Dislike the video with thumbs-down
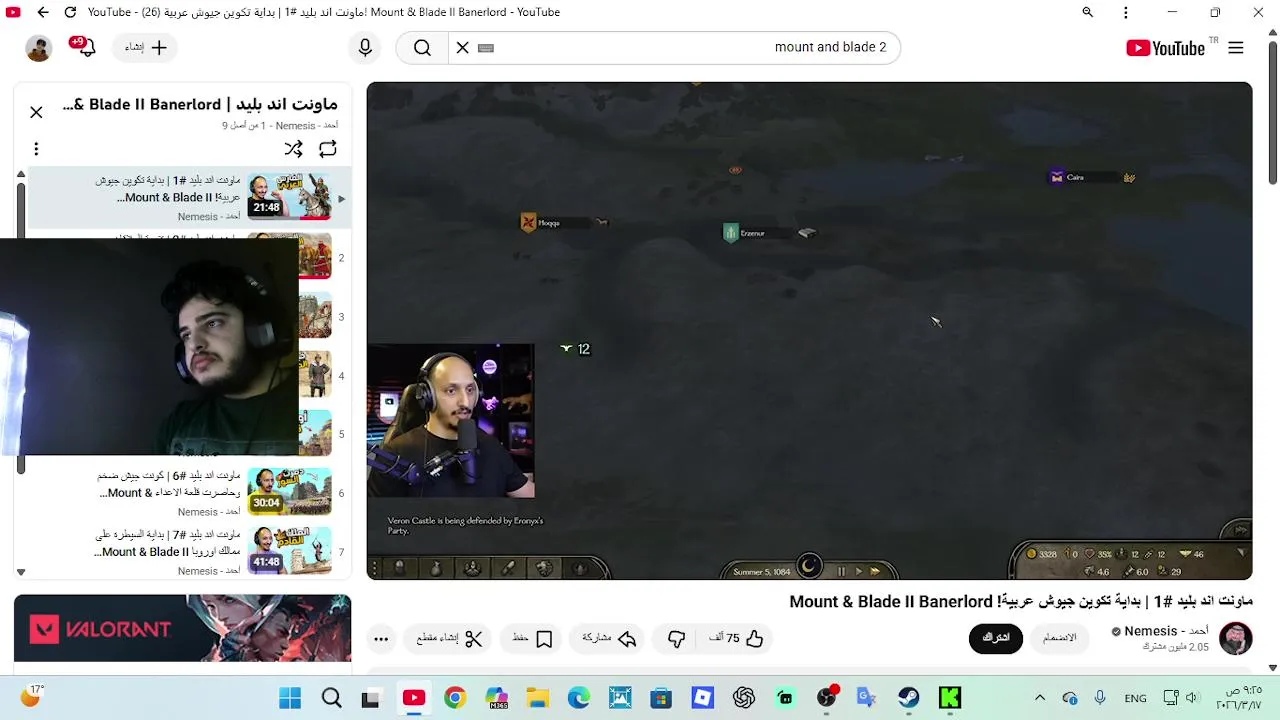The width and height of the screenshot is (1280, 720). pyautogui.click(x=677, y=638)
